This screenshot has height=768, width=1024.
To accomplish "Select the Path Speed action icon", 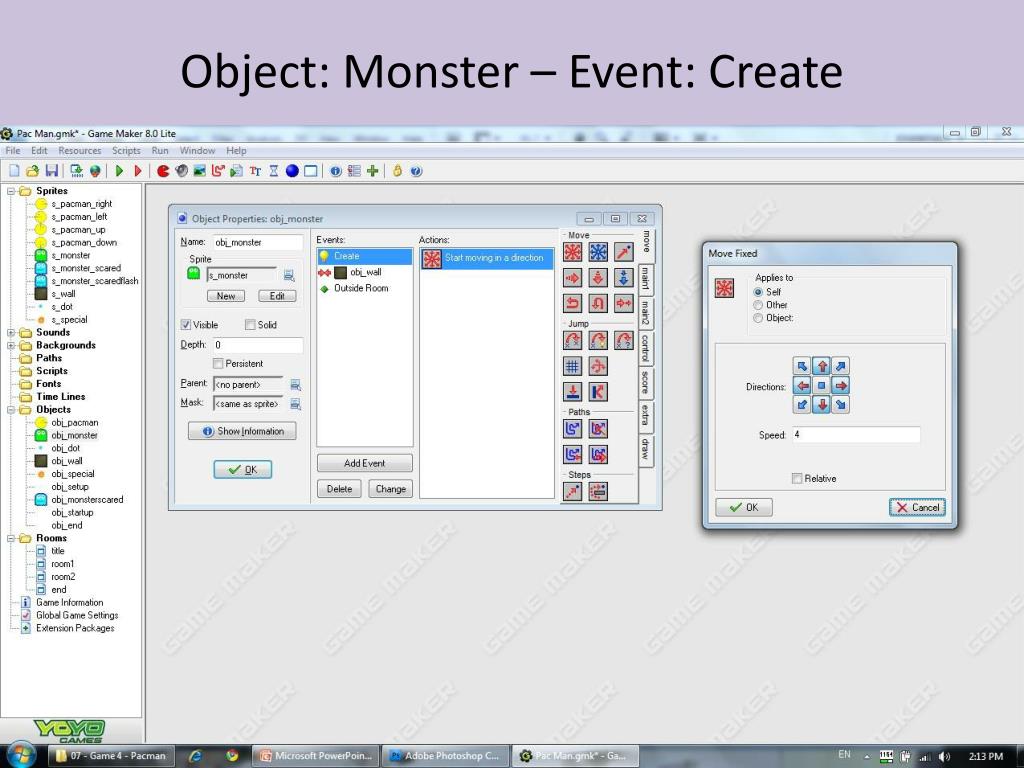I will (x=598, y=454).
